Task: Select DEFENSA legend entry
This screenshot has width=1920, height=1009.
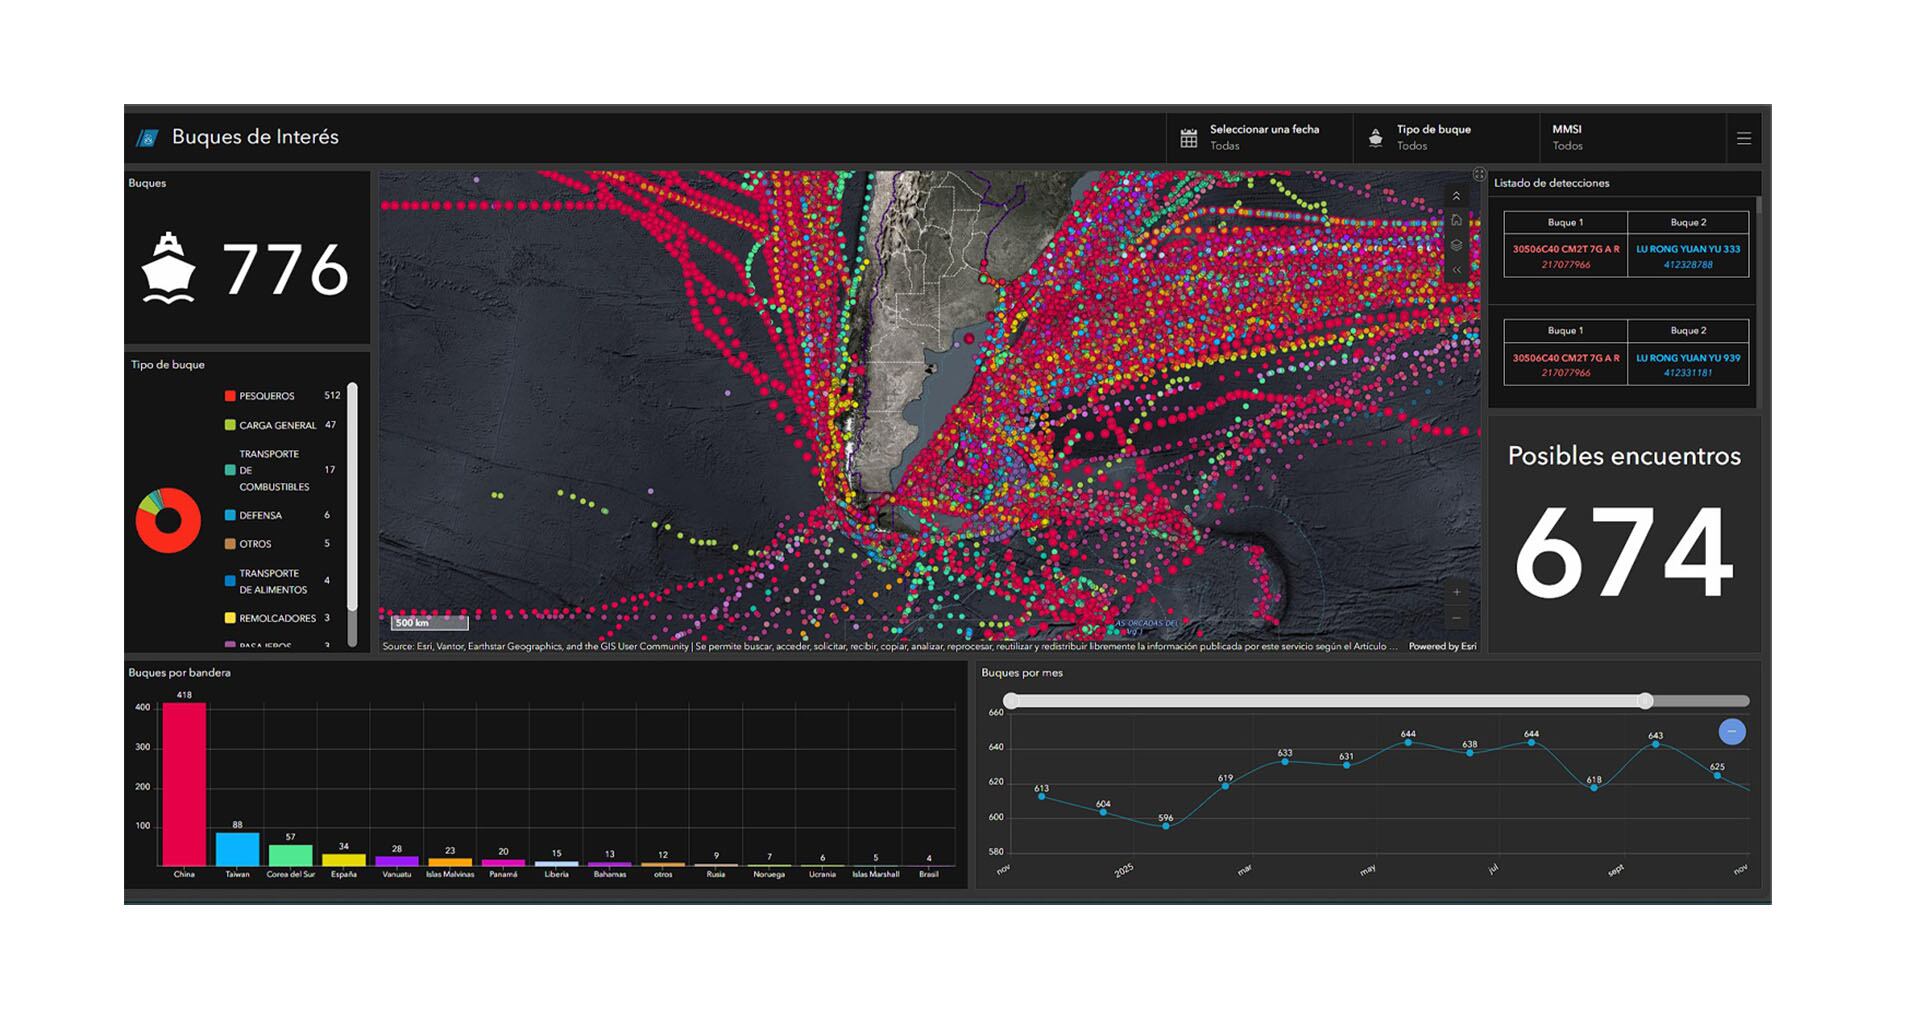Action: (260, 516)
